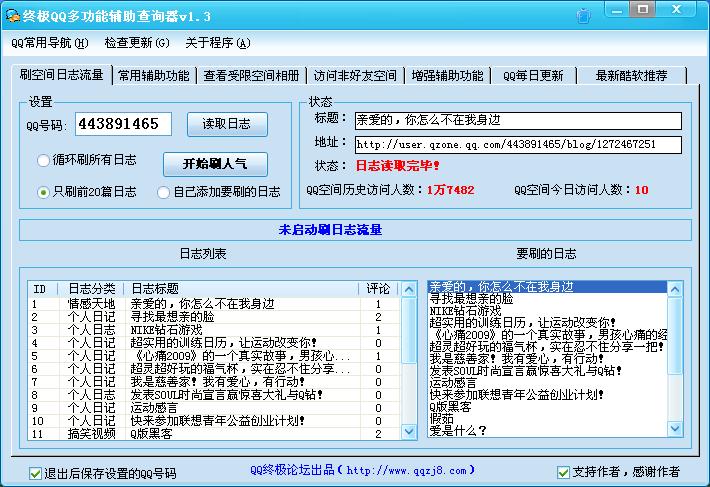Select row 11 搞笑视频 Q版黑客
The width and height of the screenshot is (710, 487).
(x=214, y=434)
